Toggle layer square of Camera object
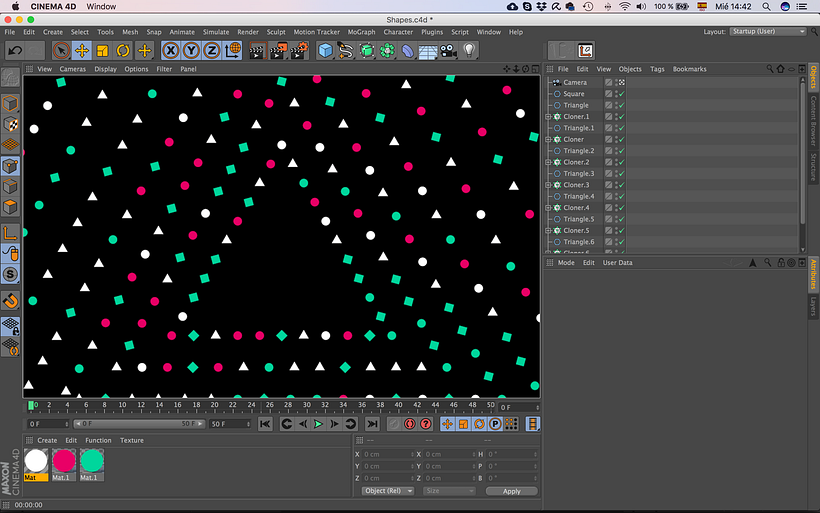The width and height of the screenshot is (820, 513). coord(608,83)
